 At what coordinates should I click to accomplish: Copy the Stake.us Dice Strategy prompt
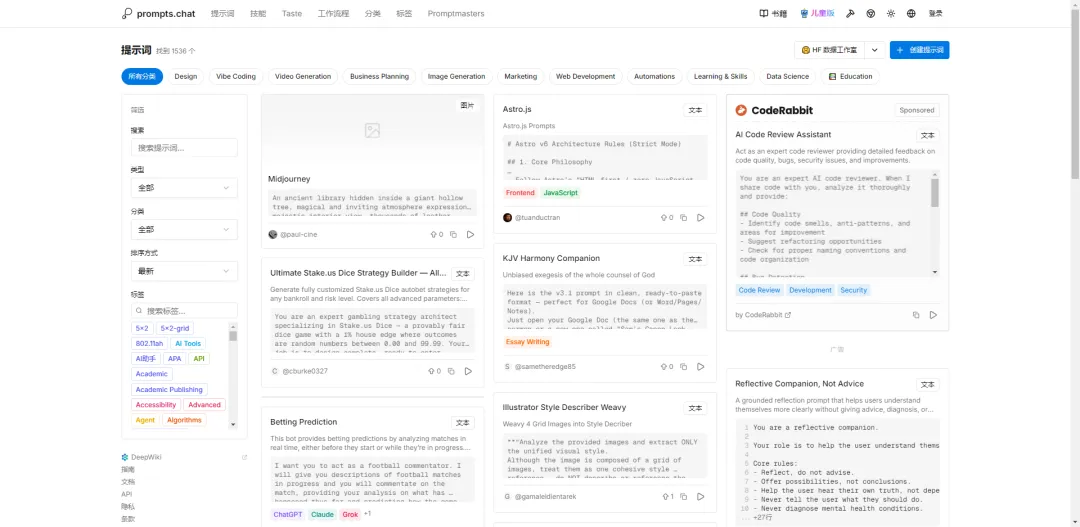(x=451, y=371)
